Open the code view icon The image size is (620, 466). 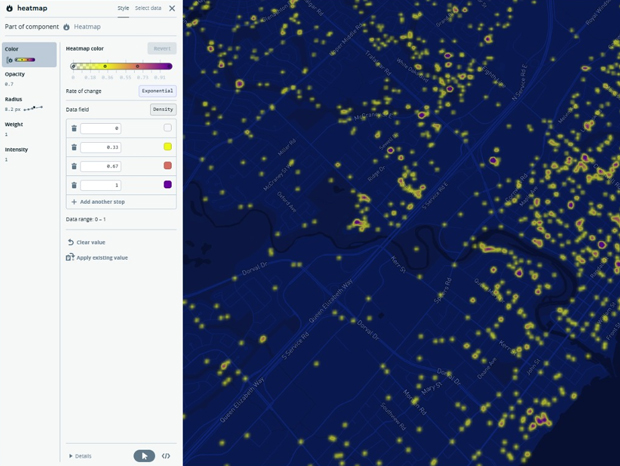166,456
